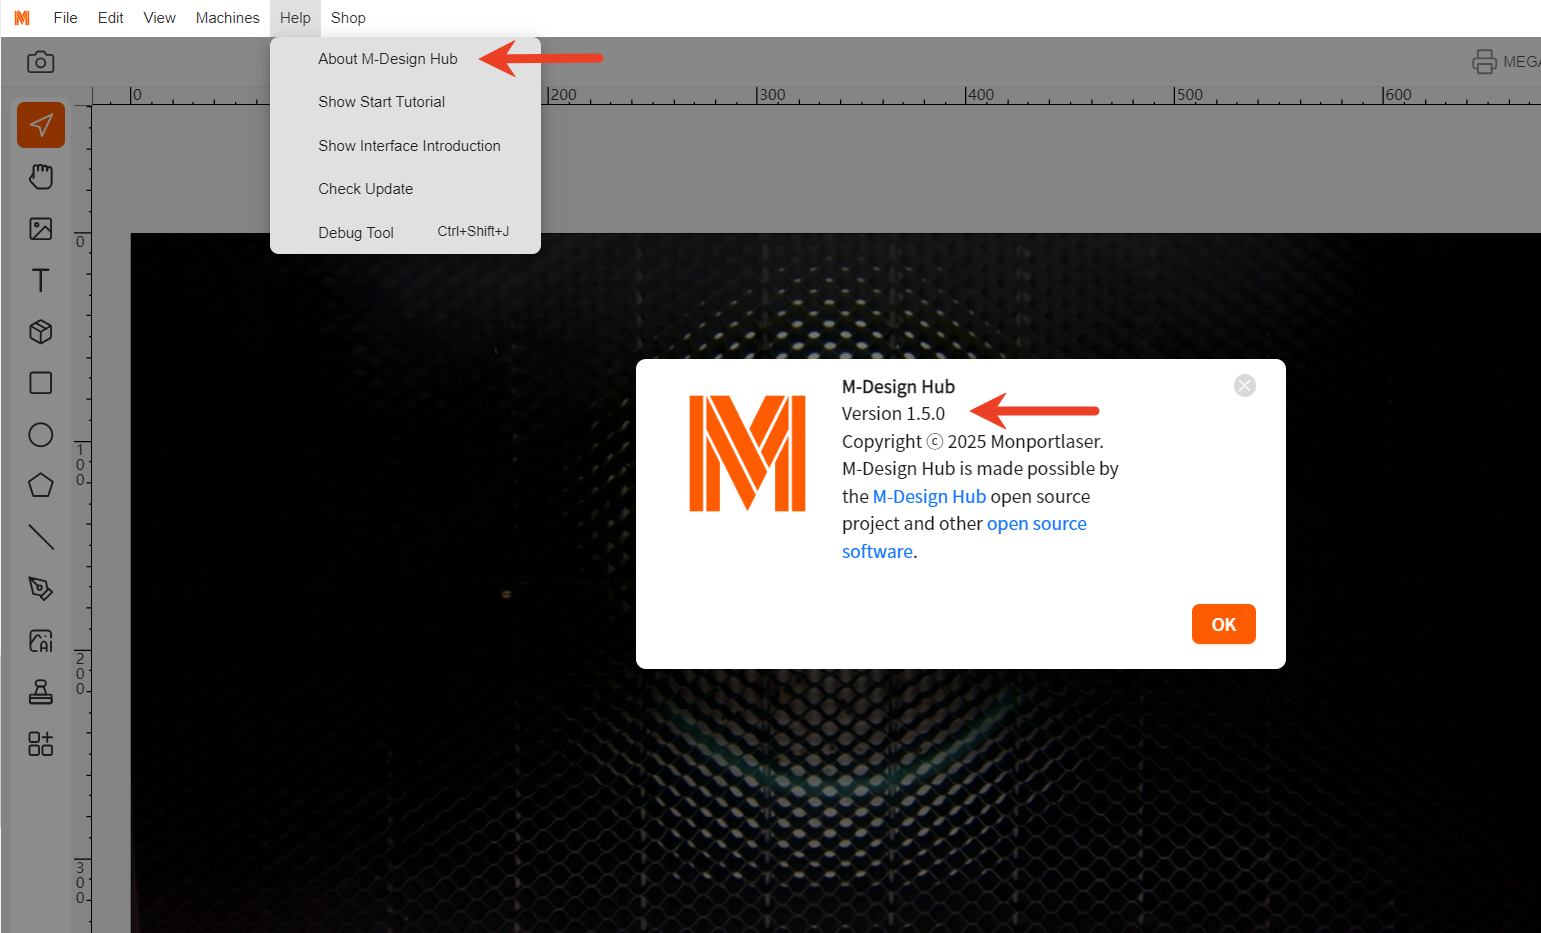This screenshot has height=933, width=1541.
Task: Select the line tool
Action: 41,537
